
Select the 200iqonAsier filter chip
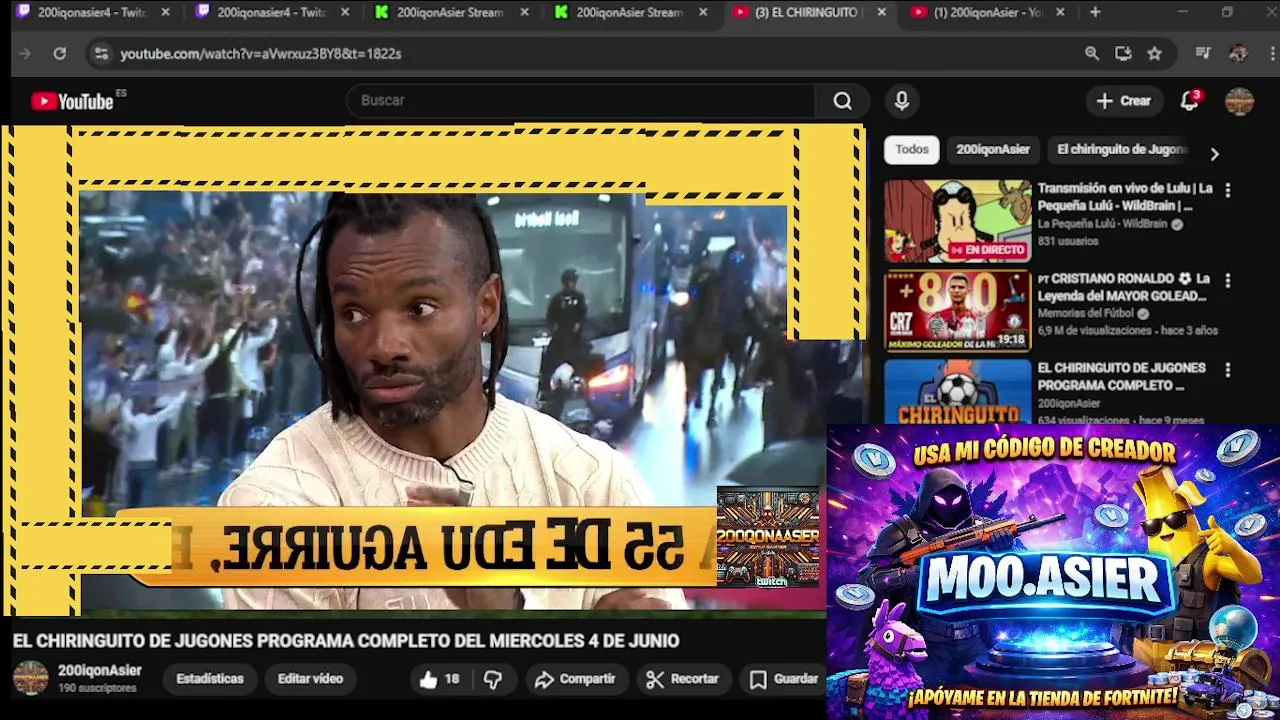tap(993, 149)
